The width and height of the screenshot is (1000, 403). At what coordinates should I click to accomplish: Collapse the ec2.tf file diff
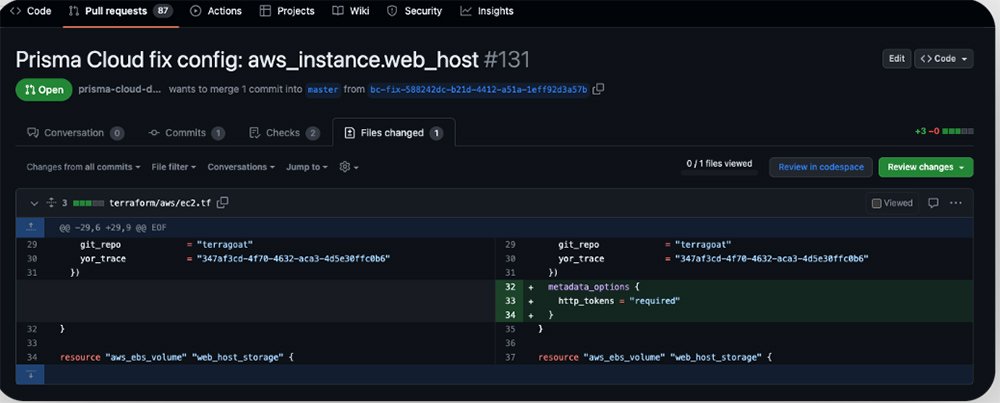[34, 203]
